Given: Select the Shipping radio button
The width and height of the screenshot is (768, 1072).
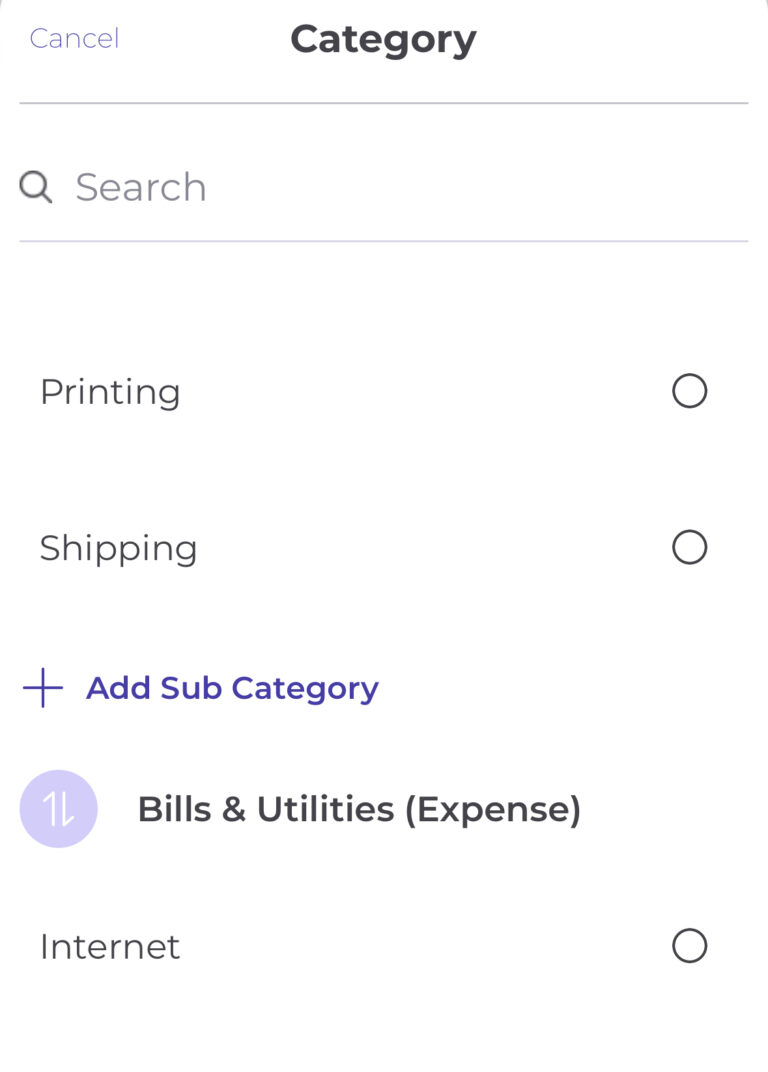Looking at the screenshot, I should click(x=689, y=548).
